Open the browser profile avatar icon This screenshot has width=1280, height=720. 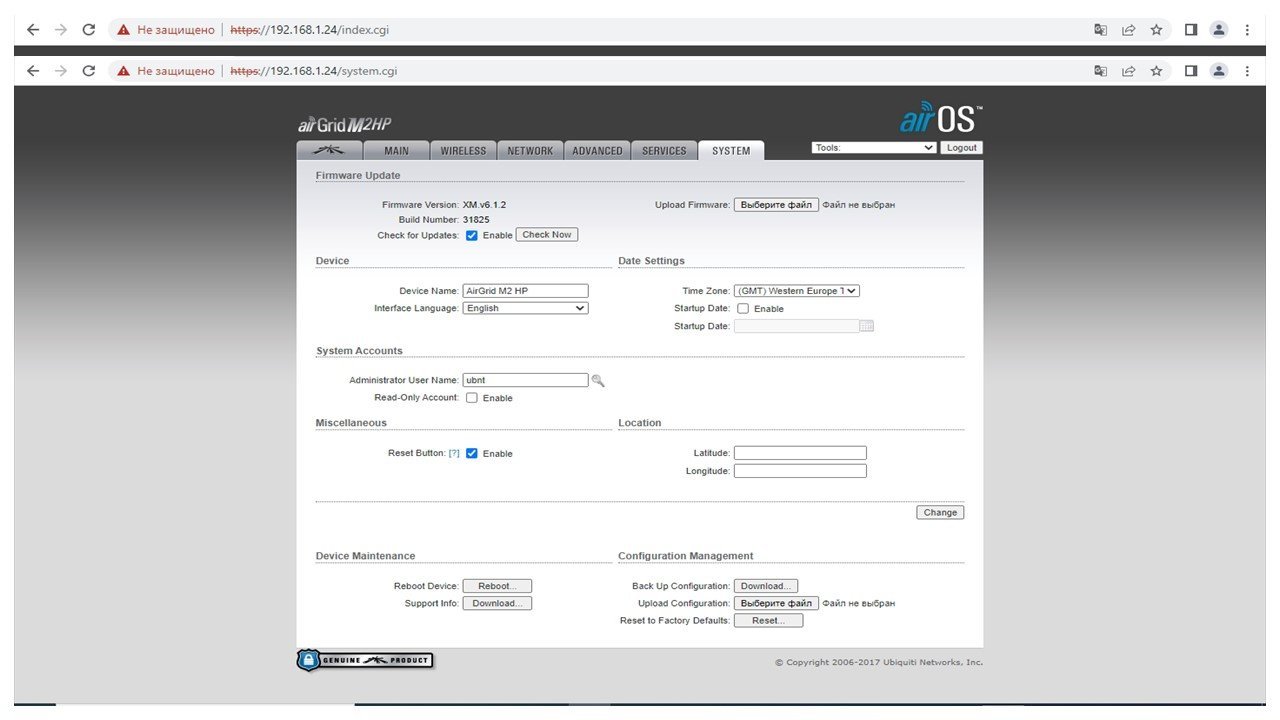click(1218, 71)
